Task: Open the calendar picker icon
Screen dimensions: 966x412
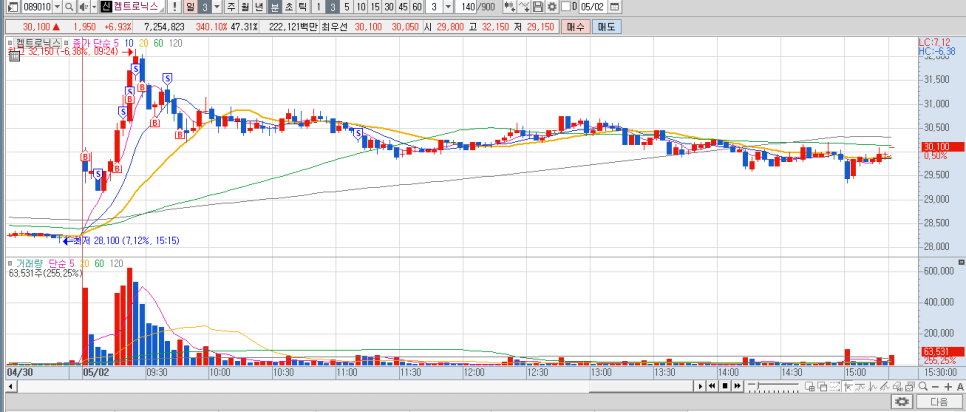Action: [x=614, y=7]
